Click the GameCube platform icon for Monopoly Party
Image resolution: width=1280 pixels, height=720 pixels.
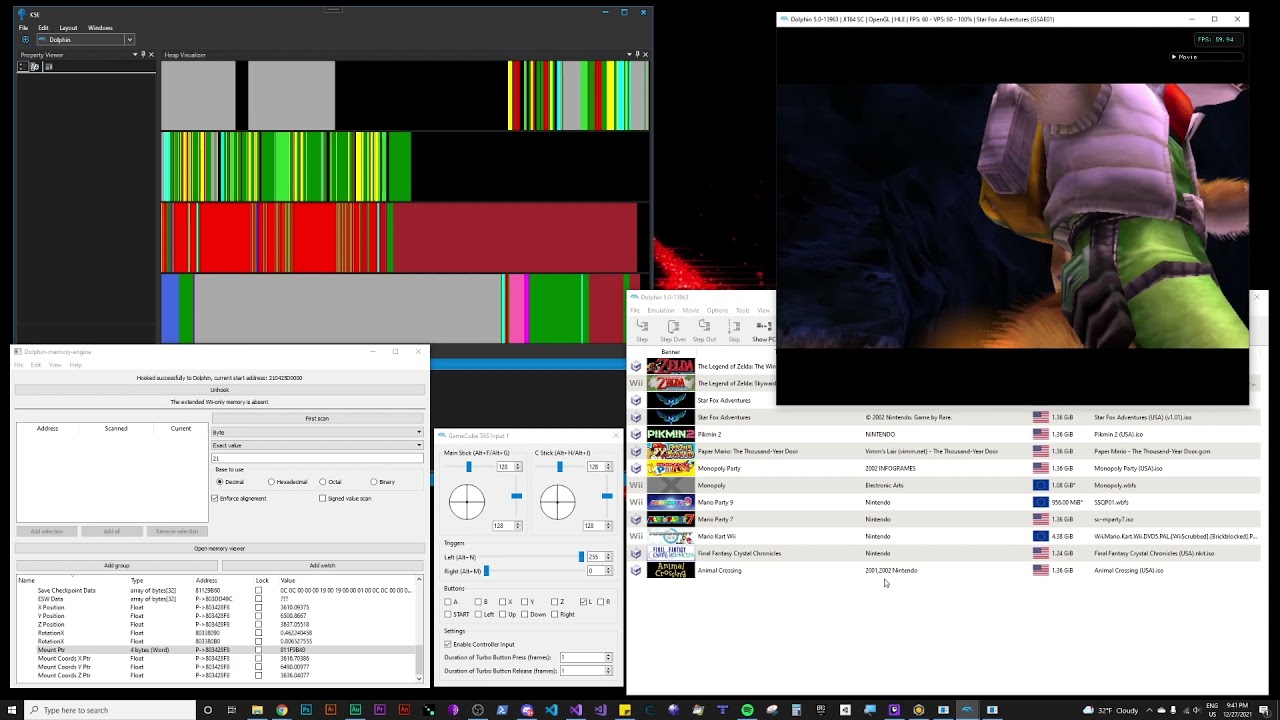(635, 468)
